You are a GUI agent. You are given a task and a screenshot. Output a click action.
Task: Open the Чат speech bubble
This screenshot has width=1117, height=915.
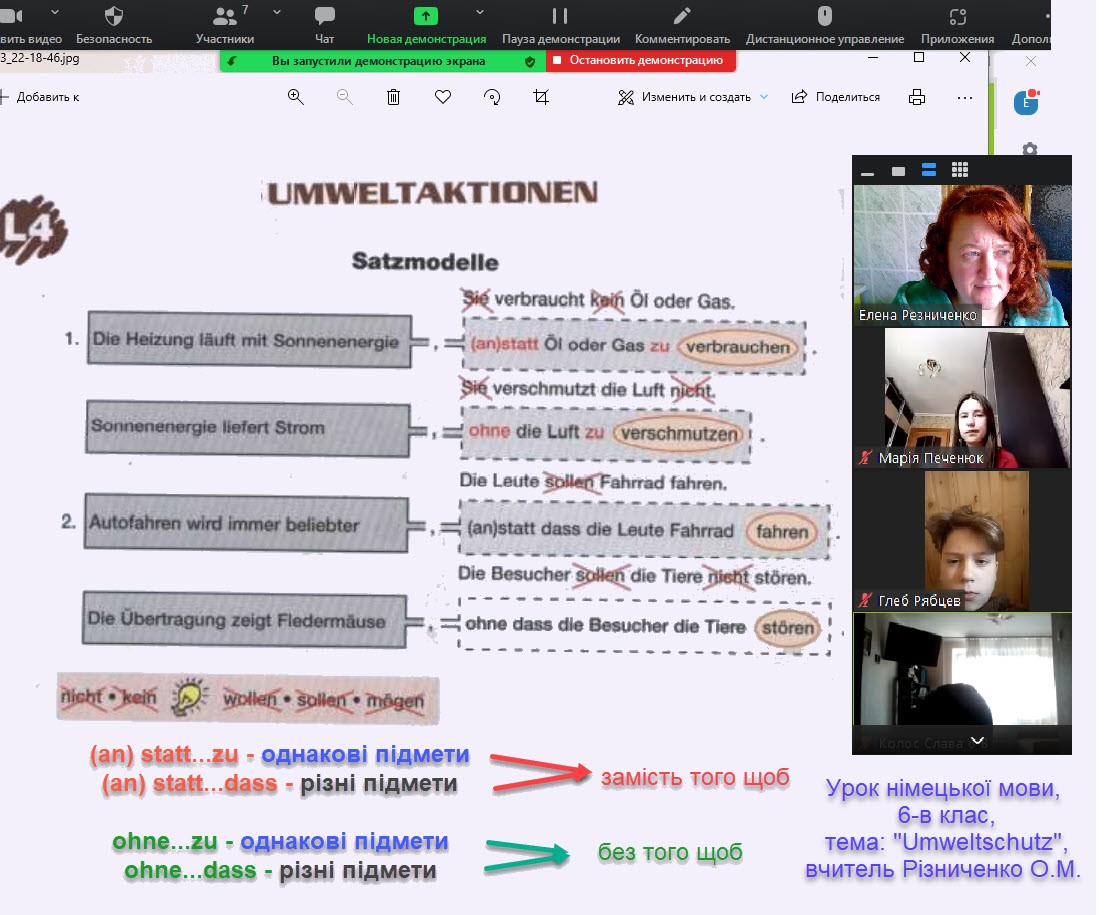[324, 17]
